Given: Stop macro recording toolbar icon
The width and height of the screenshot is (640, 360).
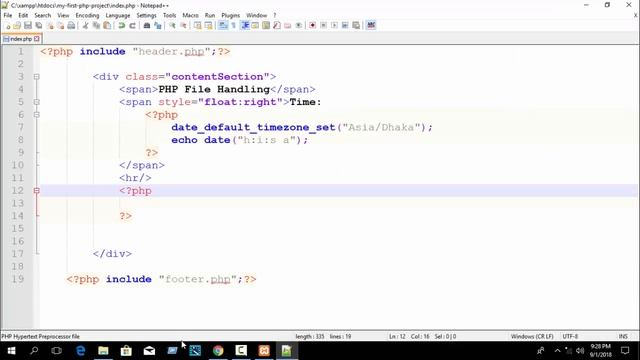Looking at the screenshot, I should (323, 25).
